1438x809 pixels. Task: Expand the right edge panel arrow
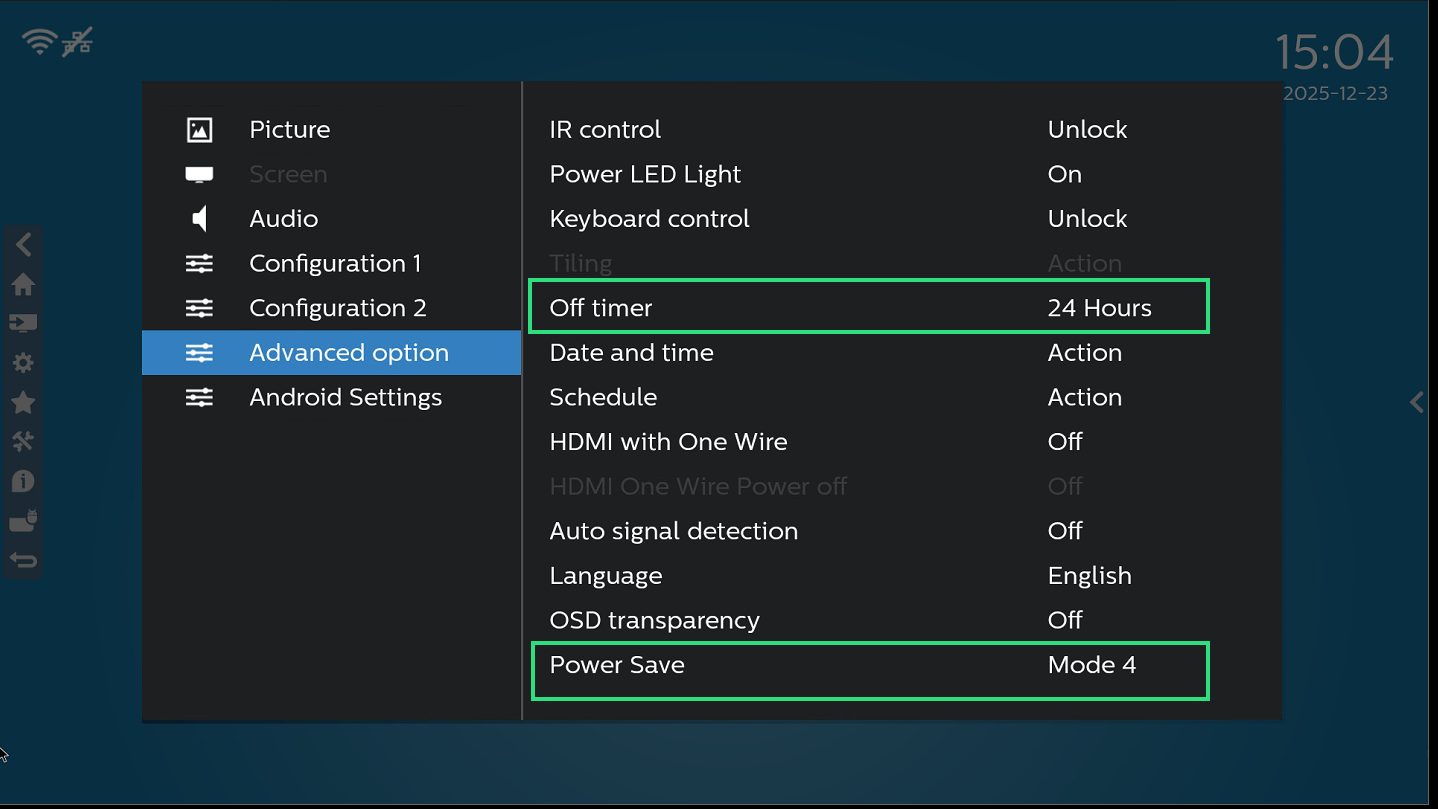(1416, 402)
